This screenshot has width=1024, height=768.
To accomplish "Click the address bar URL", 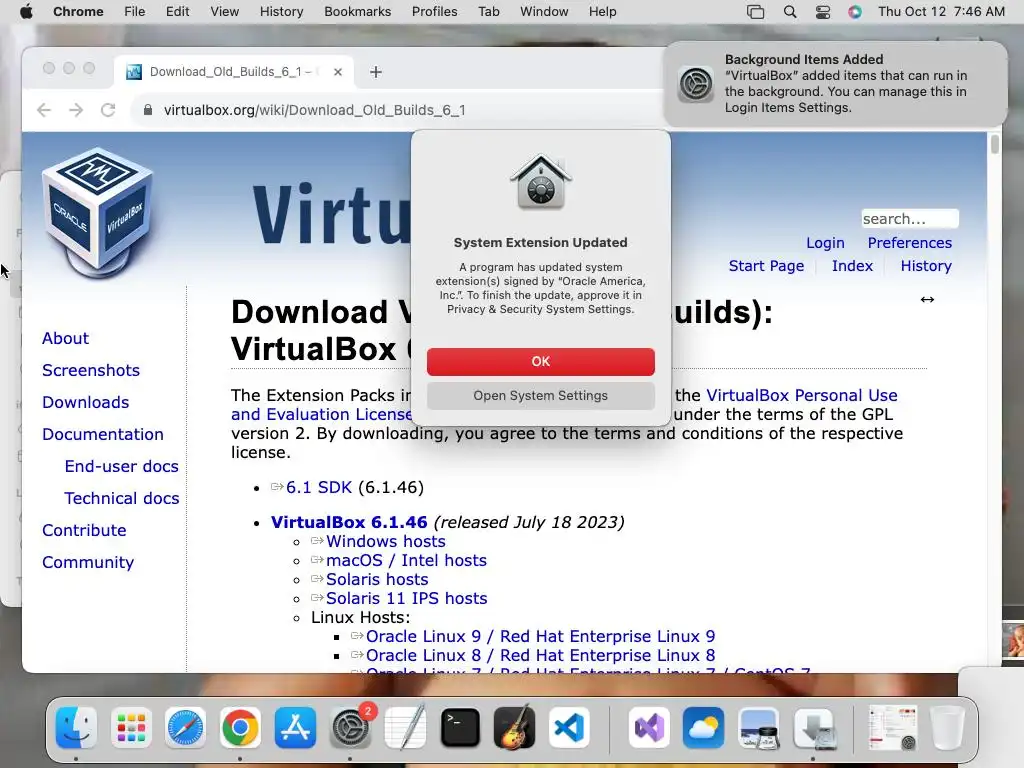I will (314, 110).
